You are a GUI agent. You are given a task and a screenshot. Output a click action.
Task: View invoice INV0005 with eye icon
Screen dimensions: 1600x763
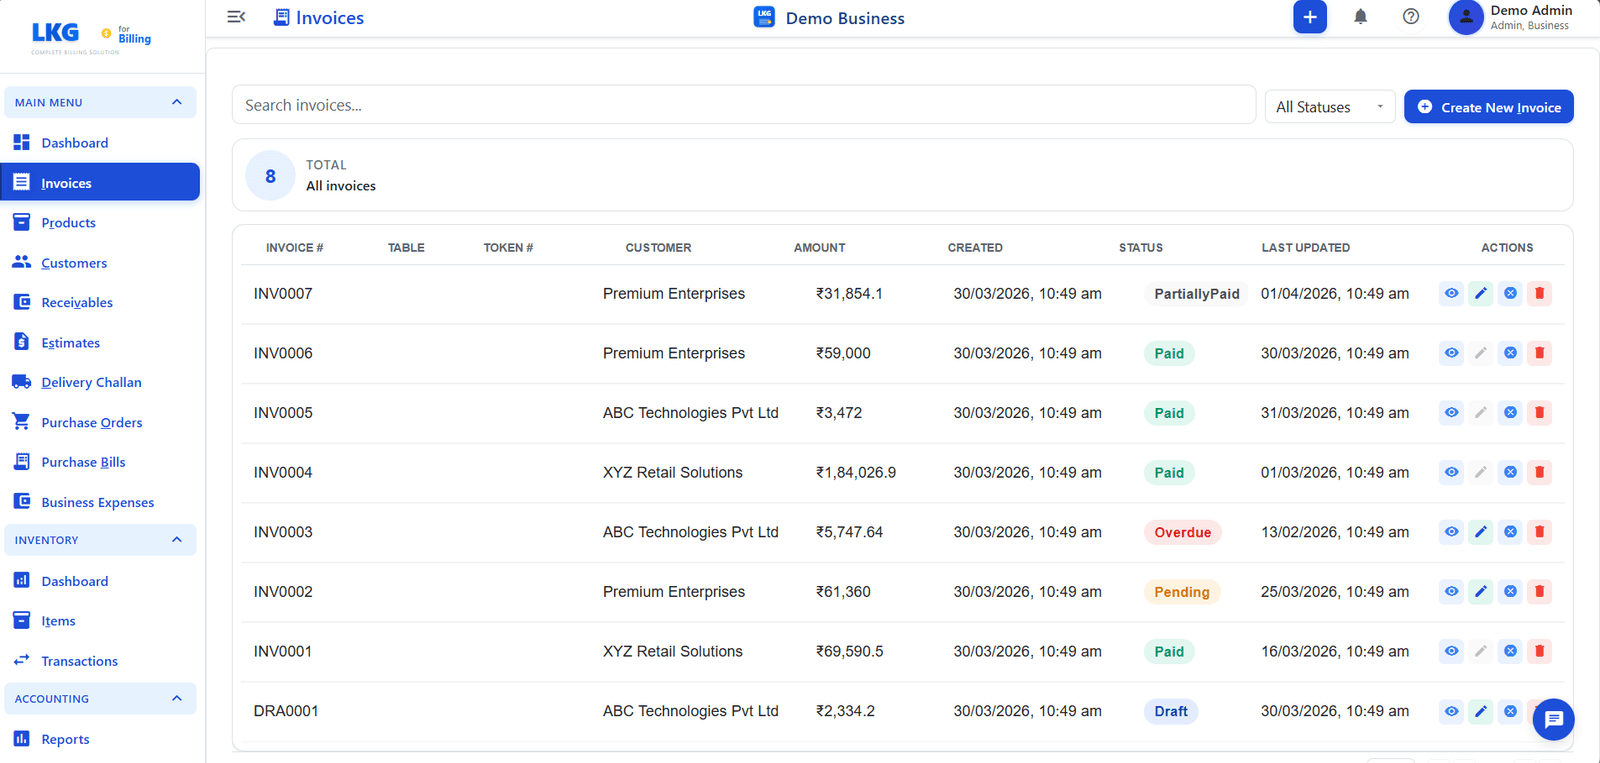(x=1451, y=412)
